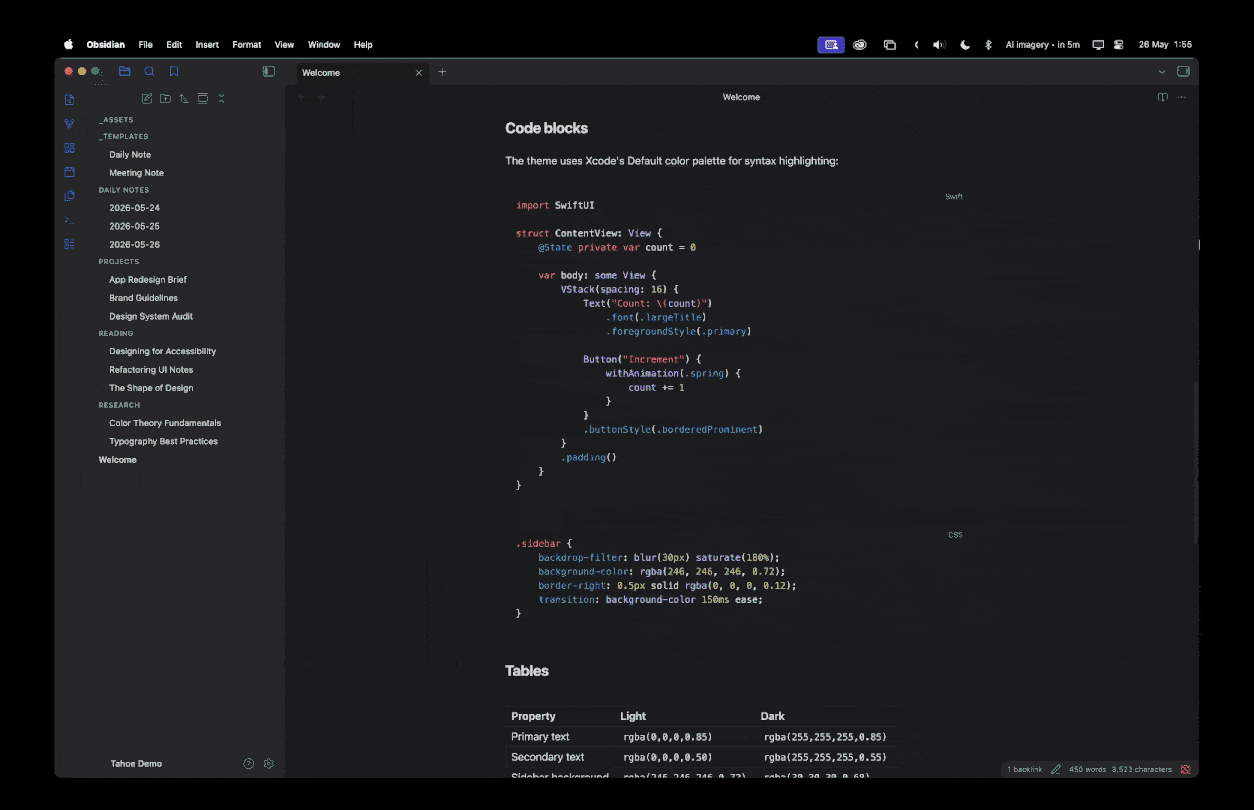Open the Help menu
Screen dimensions: 1254x810
363,45
